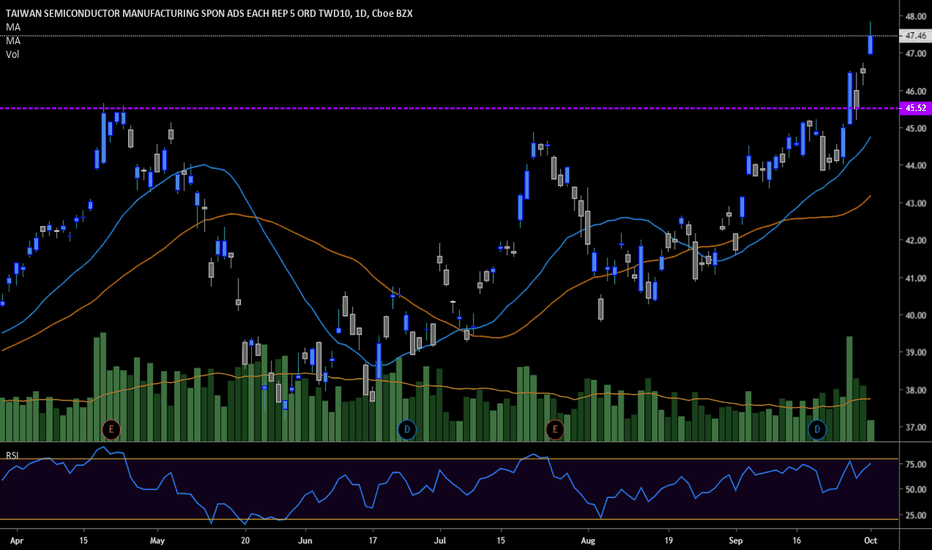
Task: Click the 44.00 price axis label
Action: click(x=915, y=165)
